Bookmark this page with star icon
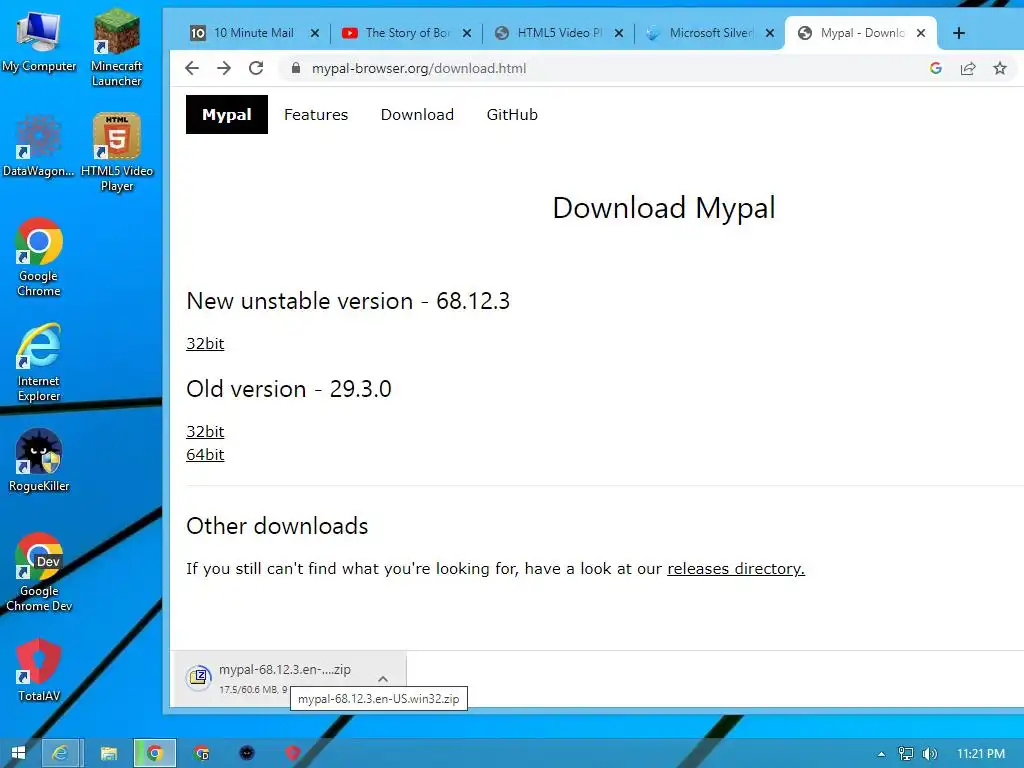Image resolution: width=1024 pixels, height=768 pixels. (1000, 68)
